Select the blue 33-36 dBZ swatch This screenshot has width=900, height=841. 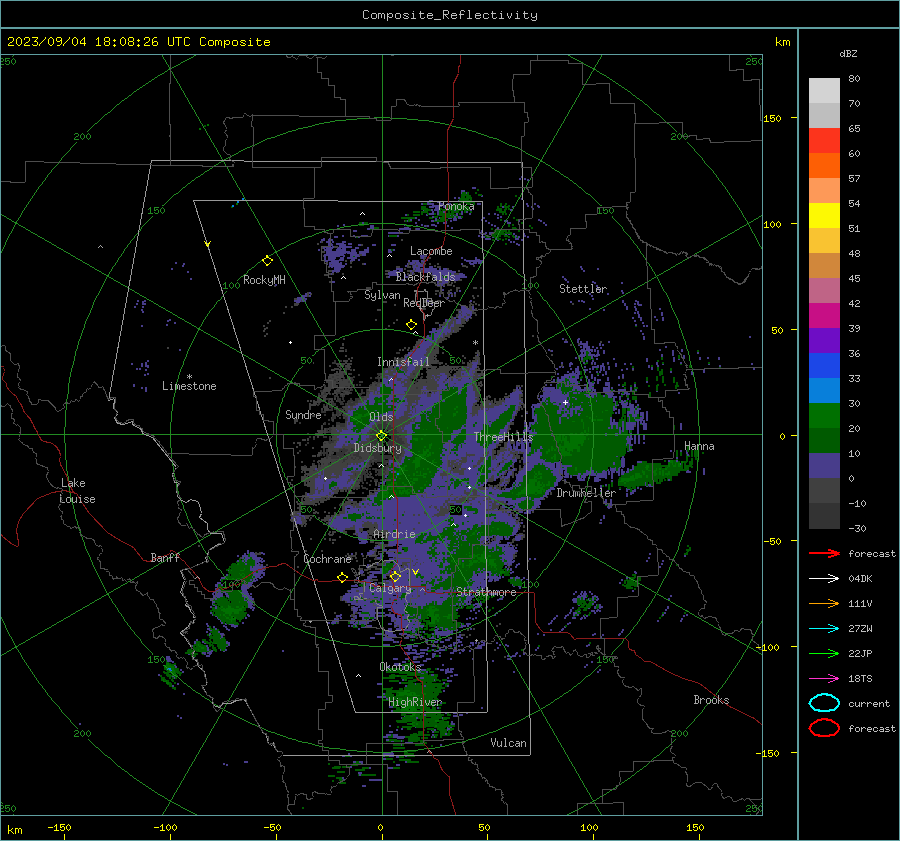[x=824, y=366]
